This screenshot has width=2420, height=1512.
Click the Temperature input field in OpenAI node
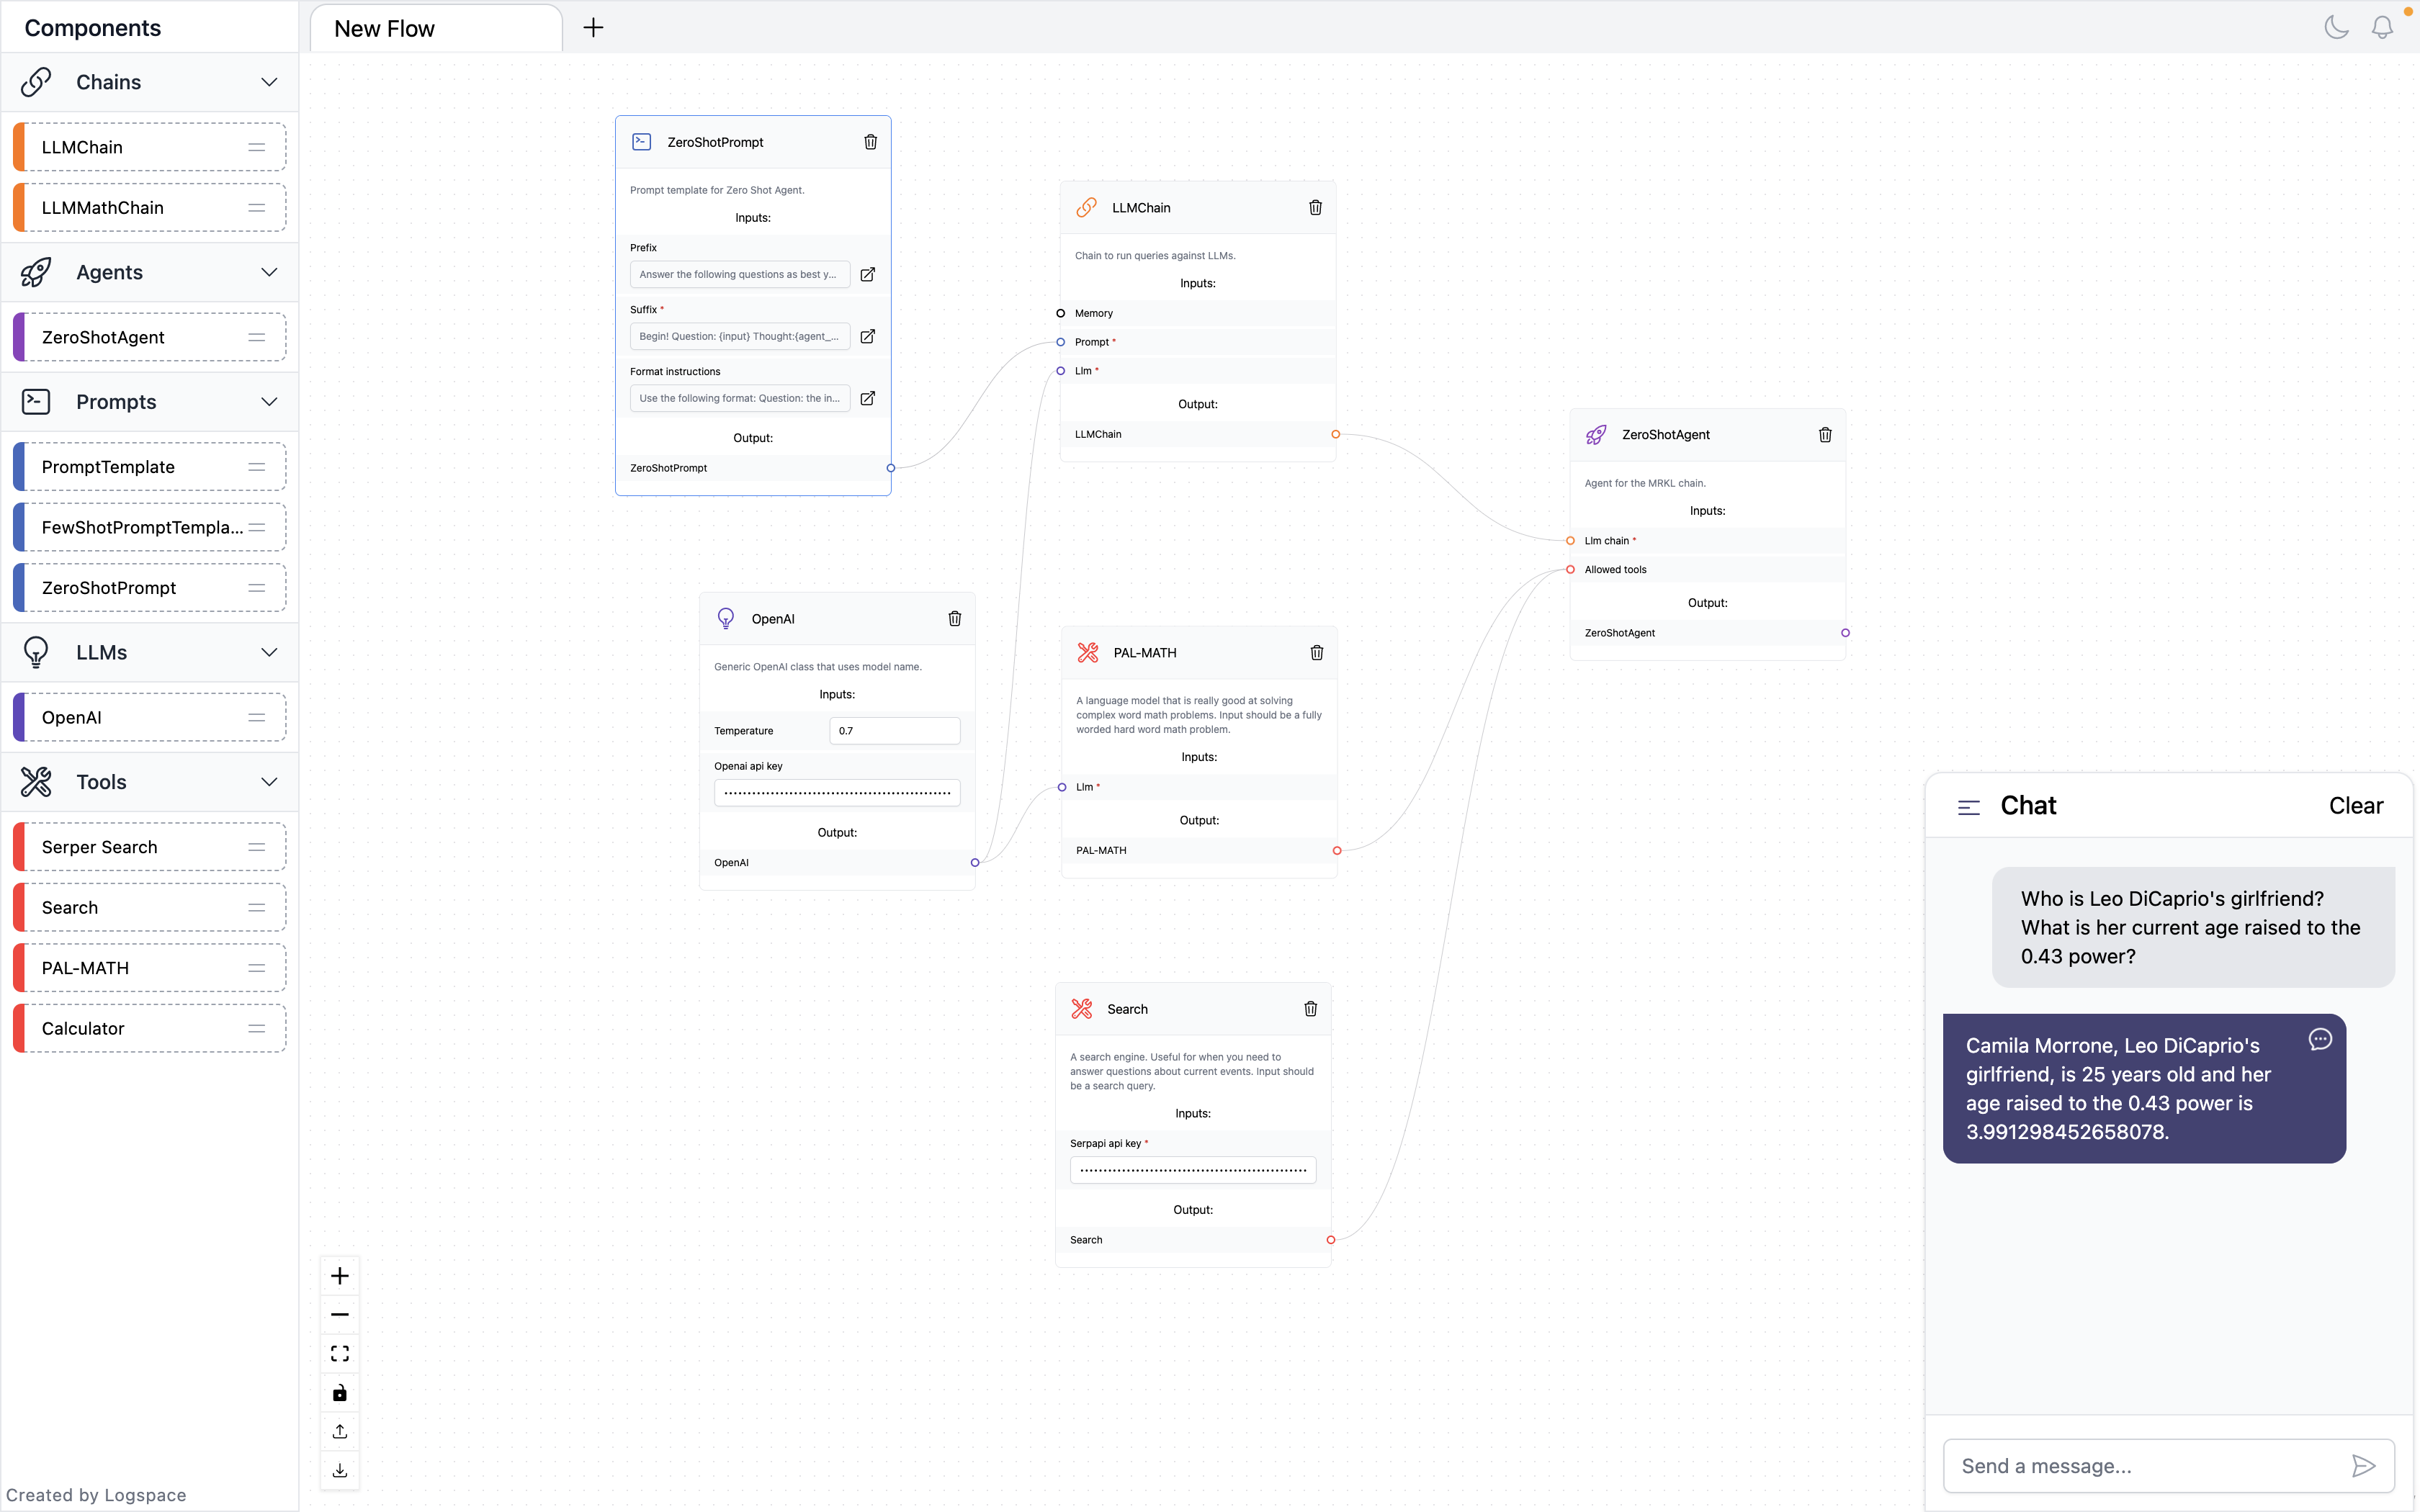coord(894,731)
